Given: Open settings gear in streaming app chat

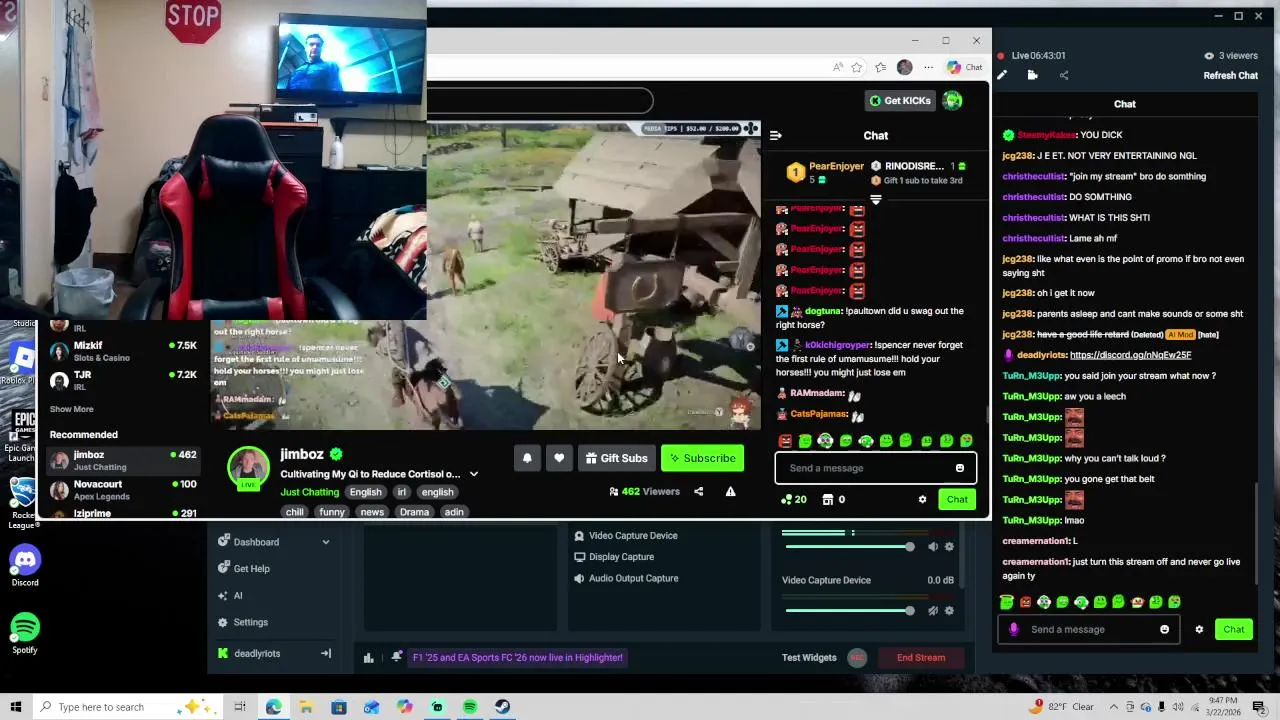Looking at the screenshot, I should [x=1199, y=629].
